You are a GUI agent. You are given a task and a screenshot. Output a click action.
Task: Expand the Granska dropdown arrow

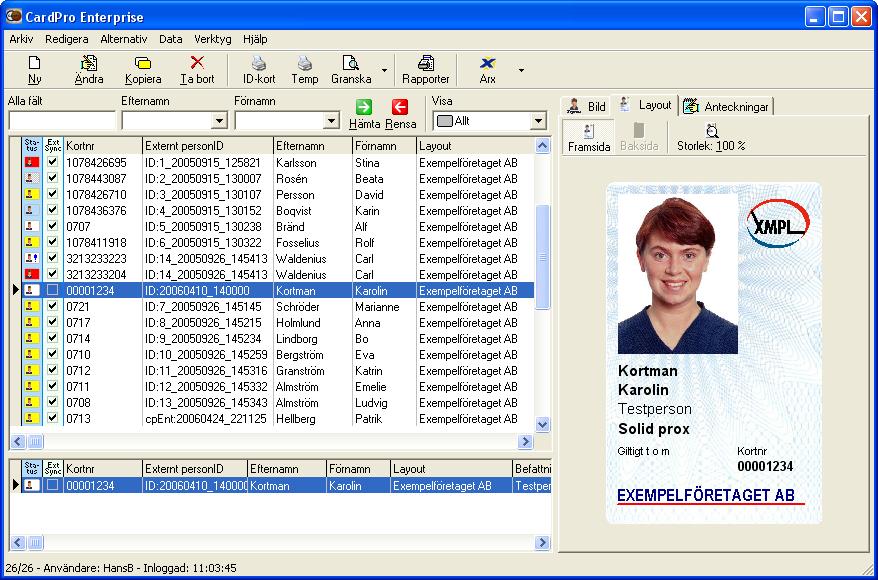[x=384, y=70]
